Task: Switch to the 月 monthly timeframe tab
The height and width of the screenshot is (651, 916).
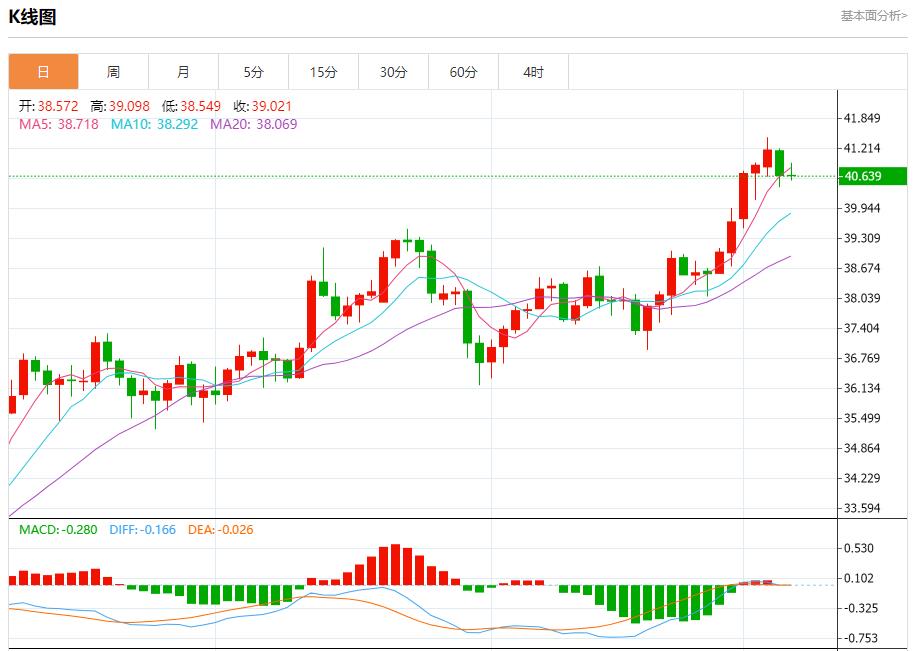Action: coord(183,71)
